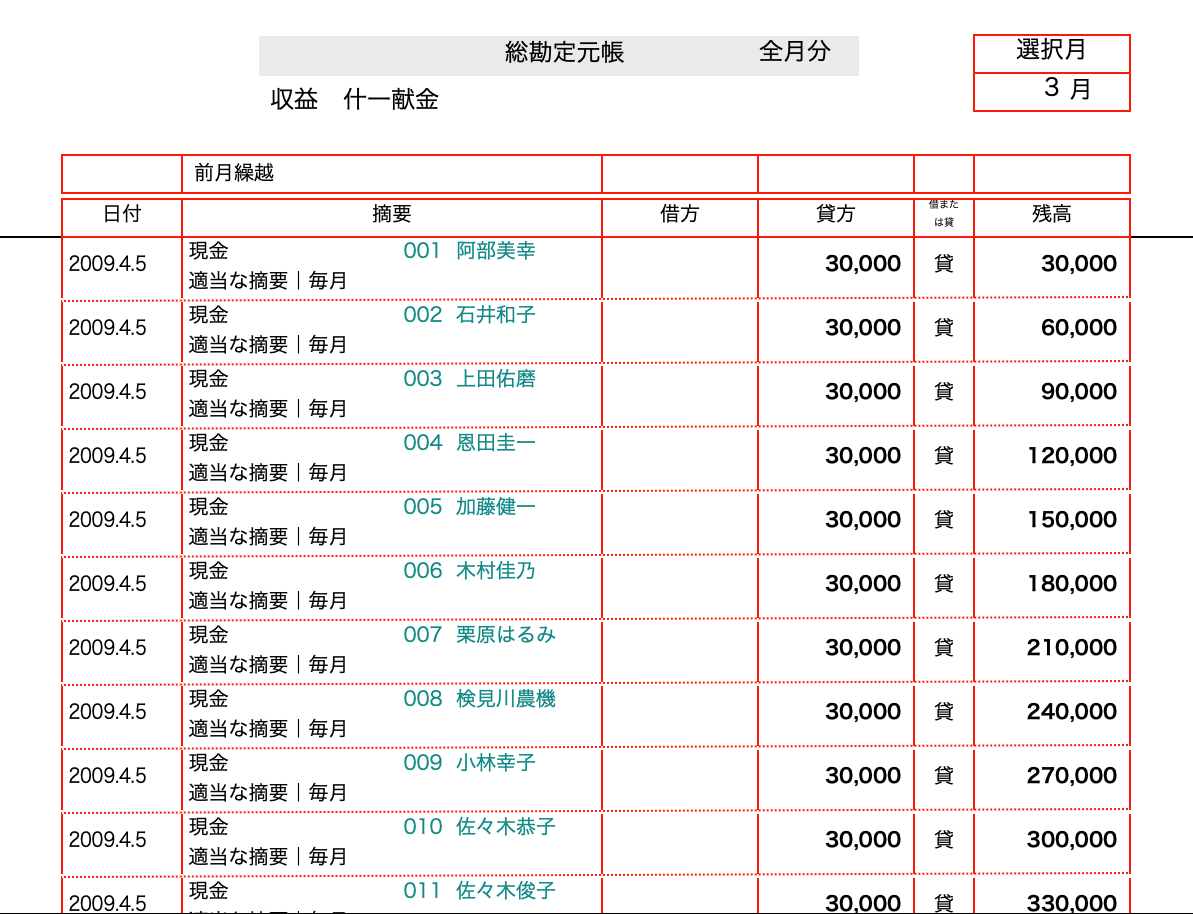The width and height of the screenshot is (1193, 914).
Task: Click the 全月分 label in header bar
Action: [x=794, y=52]
